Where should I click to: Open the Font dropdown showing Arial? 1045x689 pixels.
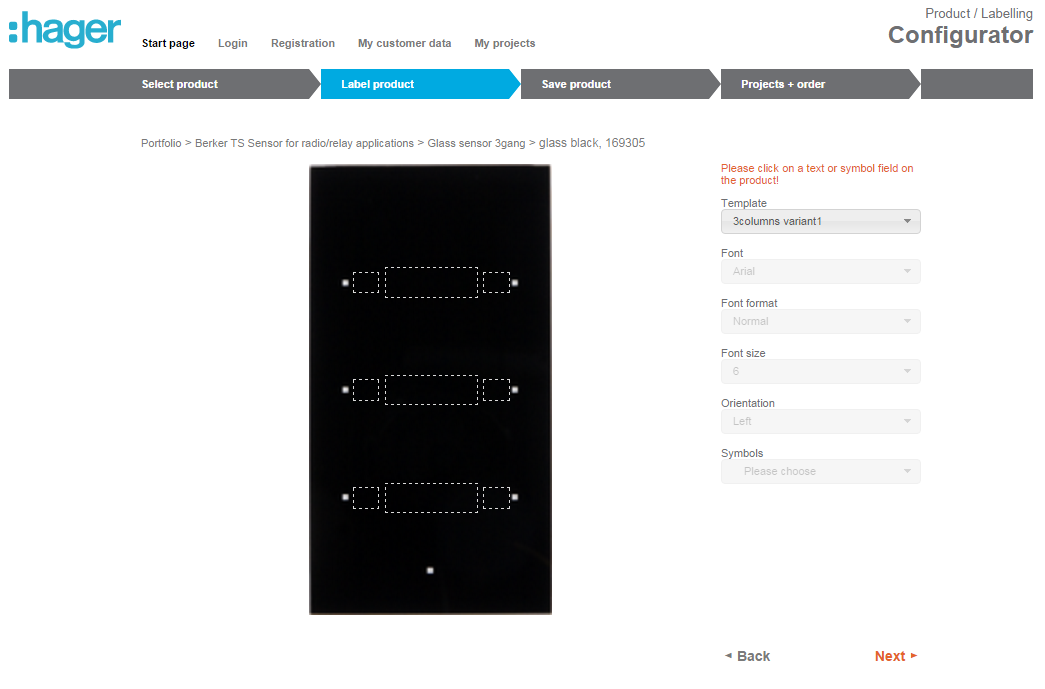click(820, 271)
